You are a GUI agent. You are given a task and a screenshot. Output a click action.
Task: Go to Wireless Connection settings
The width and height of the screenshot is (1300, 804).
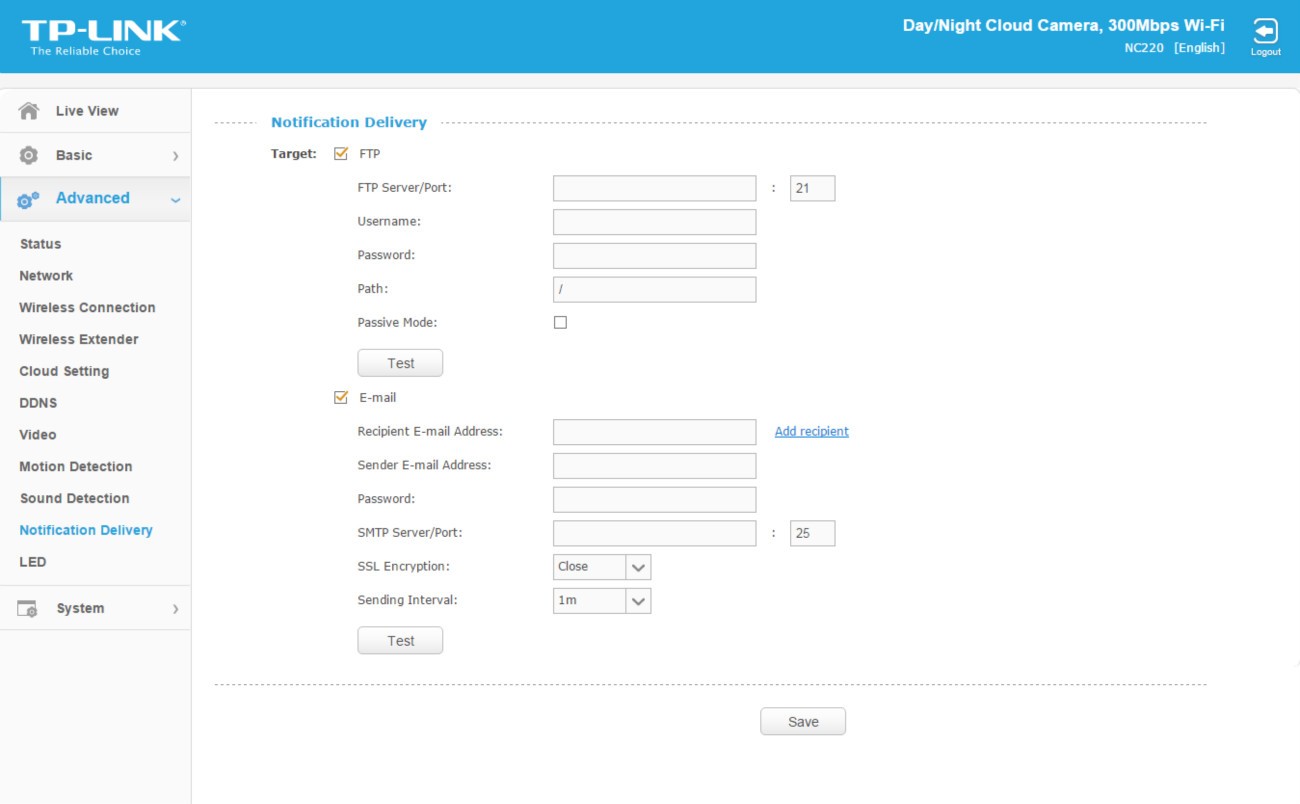pos(87,307)
